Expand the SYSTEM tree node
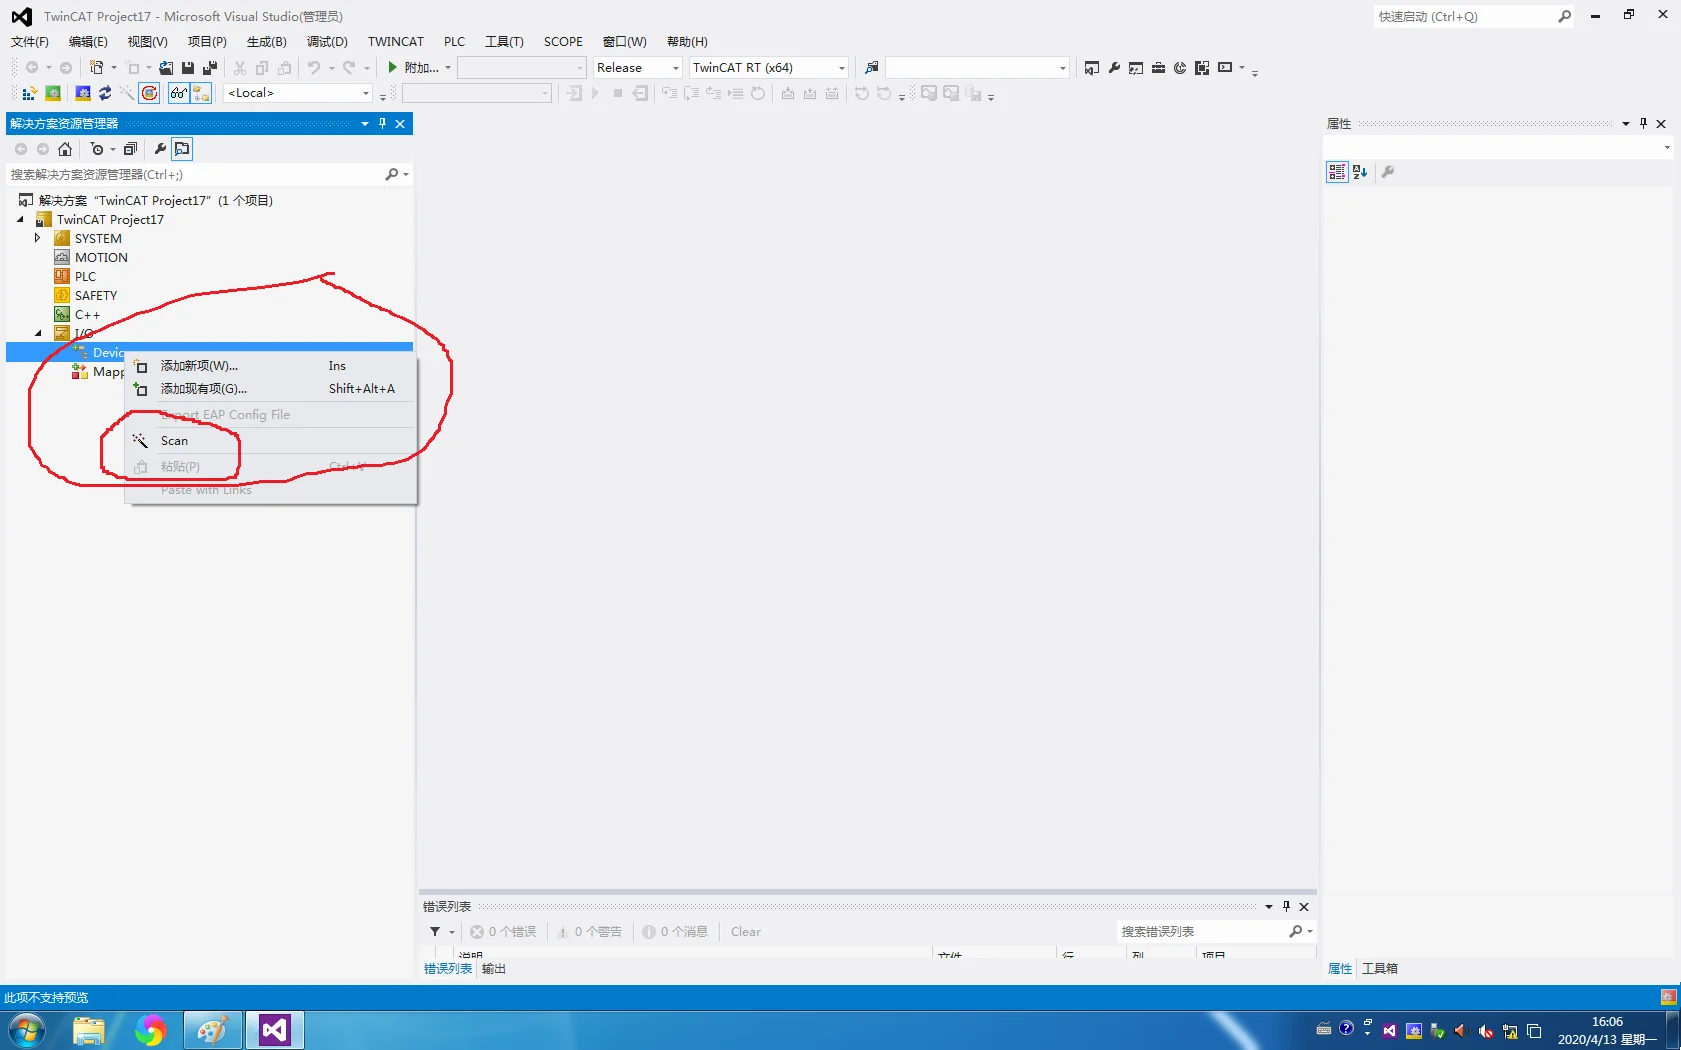The image size is (1681, 1050). click(x=38, y=238)
